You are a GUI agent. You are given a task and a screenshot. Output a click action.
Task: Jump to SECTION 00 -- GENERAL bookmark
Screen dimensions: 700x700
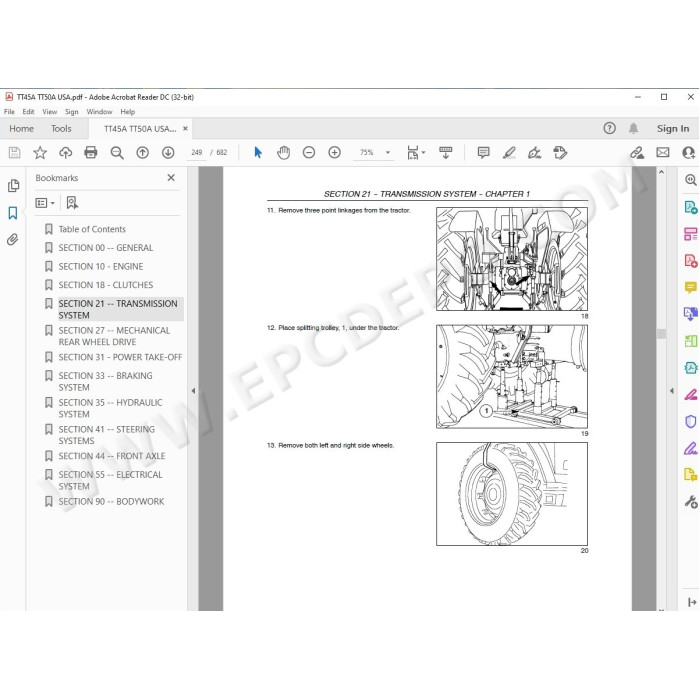click(x=106, y=248)
